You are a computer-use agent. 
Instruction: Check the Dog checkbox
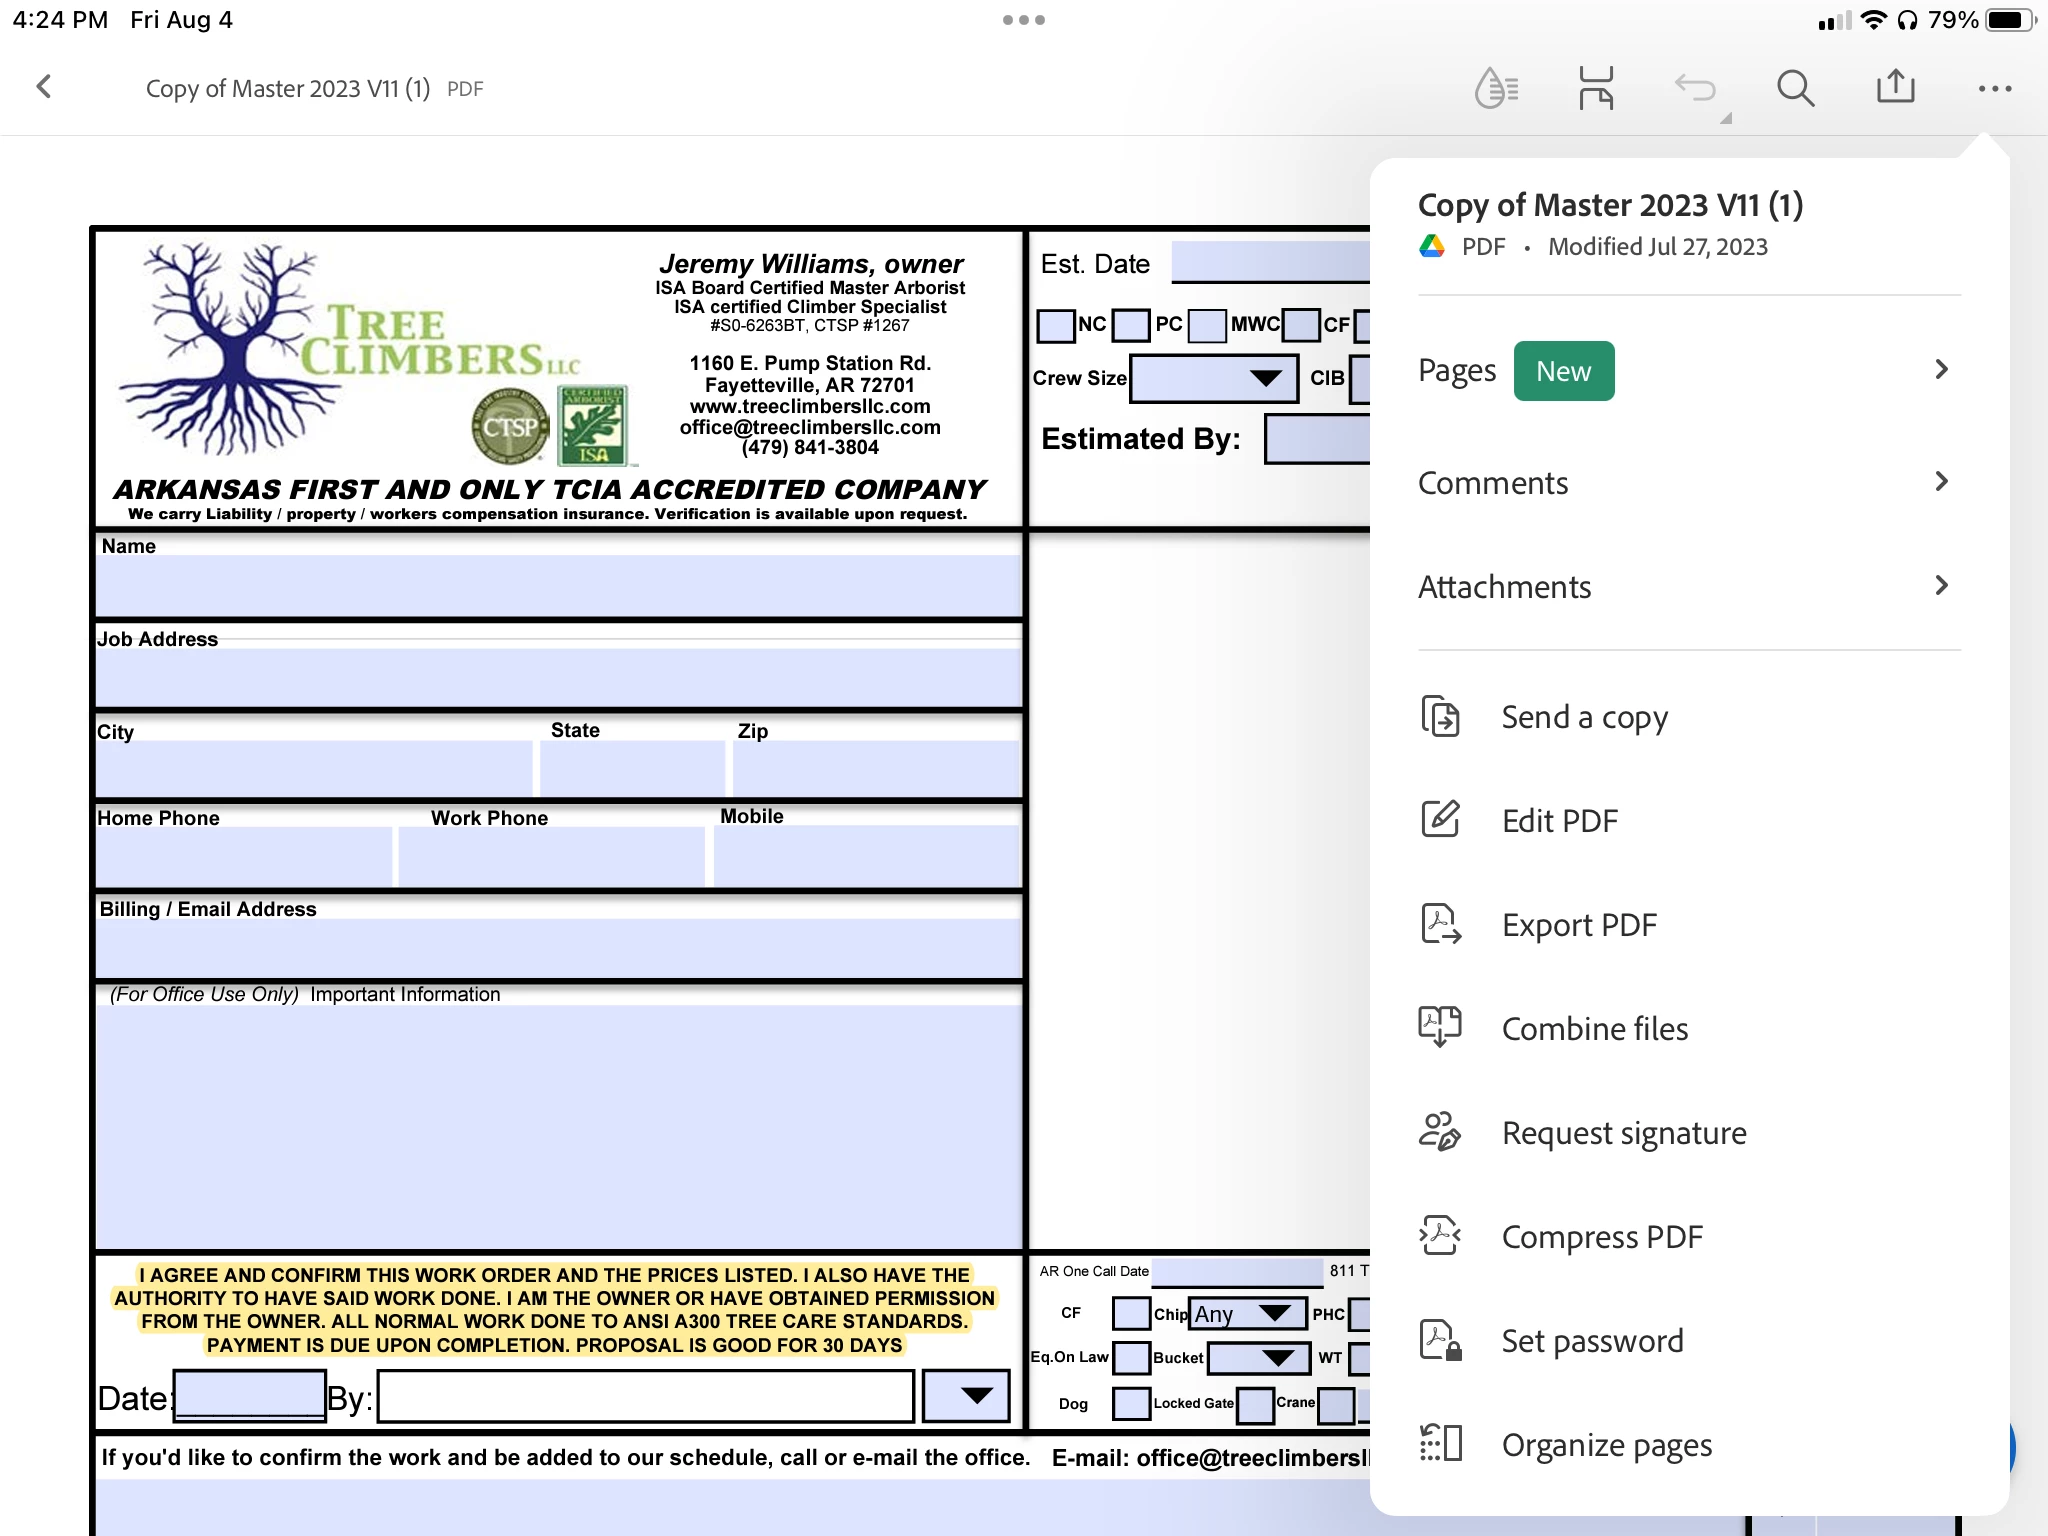[1131, 1403]
